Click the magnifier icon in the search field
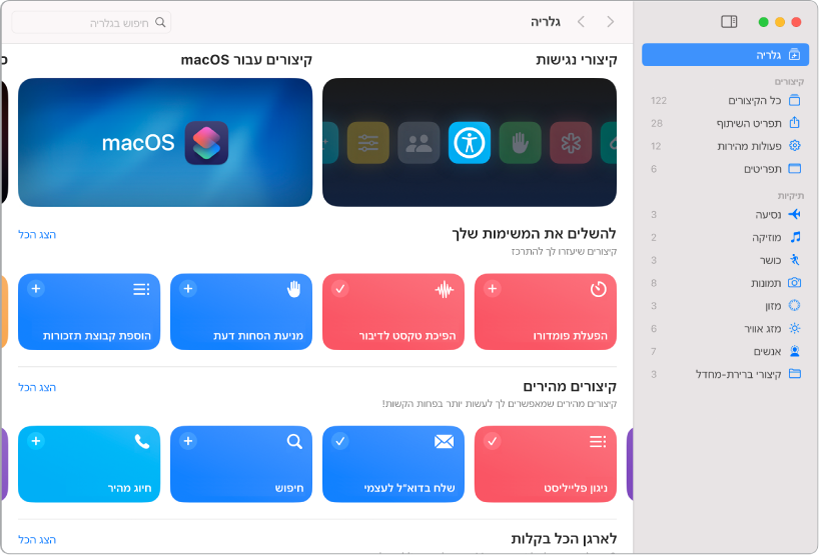Viewport: 820px width, 555px height. pyautogui.click(x=160, y=22)
